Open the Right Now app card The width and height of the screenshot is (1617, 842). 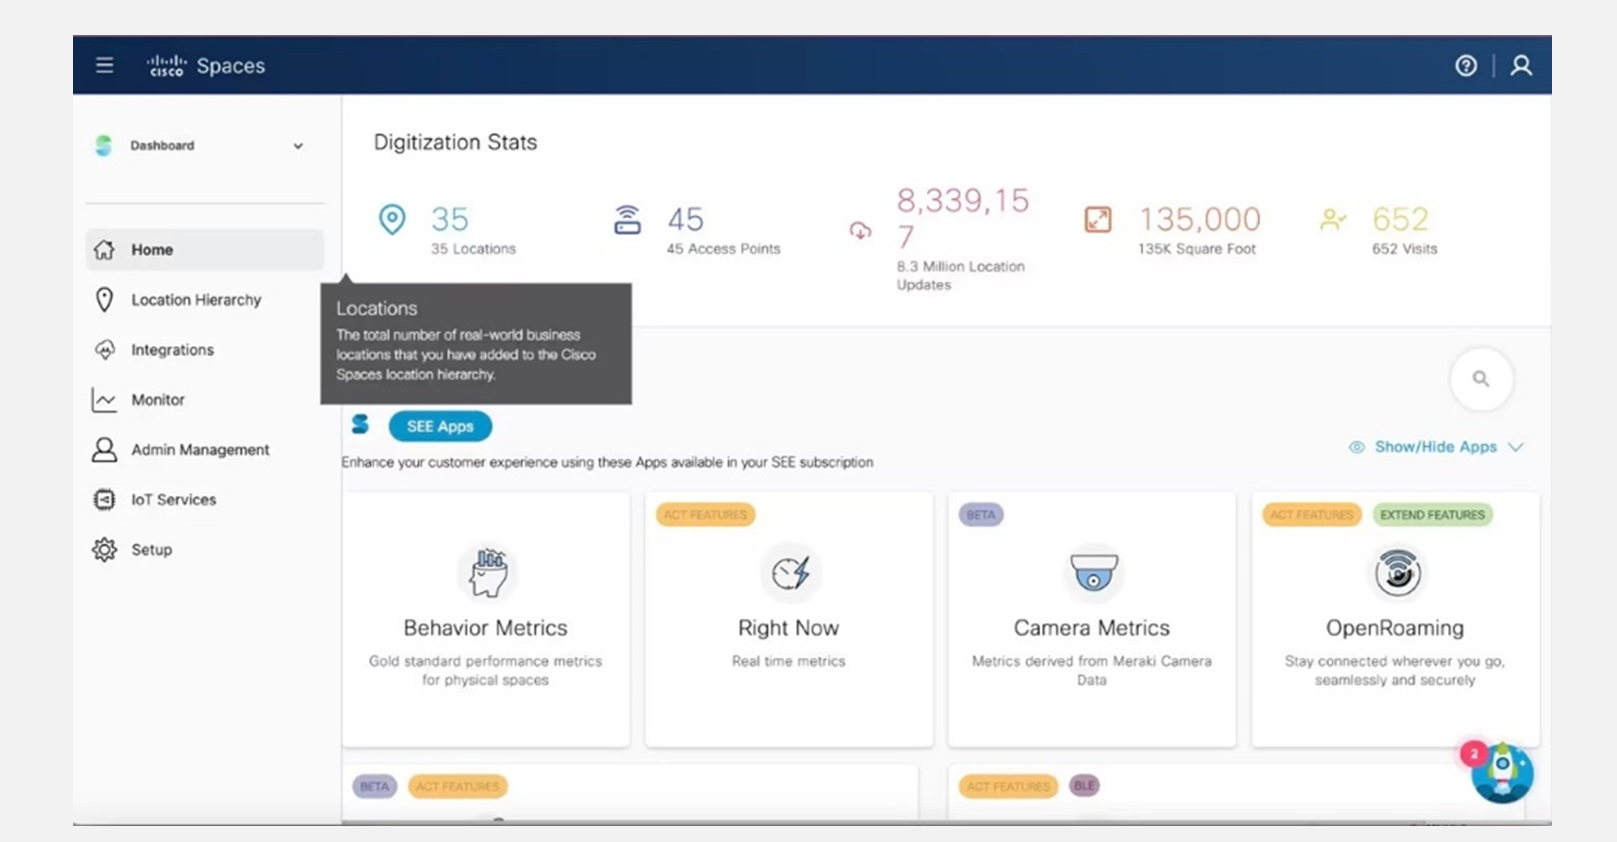[x=789, y=619]
